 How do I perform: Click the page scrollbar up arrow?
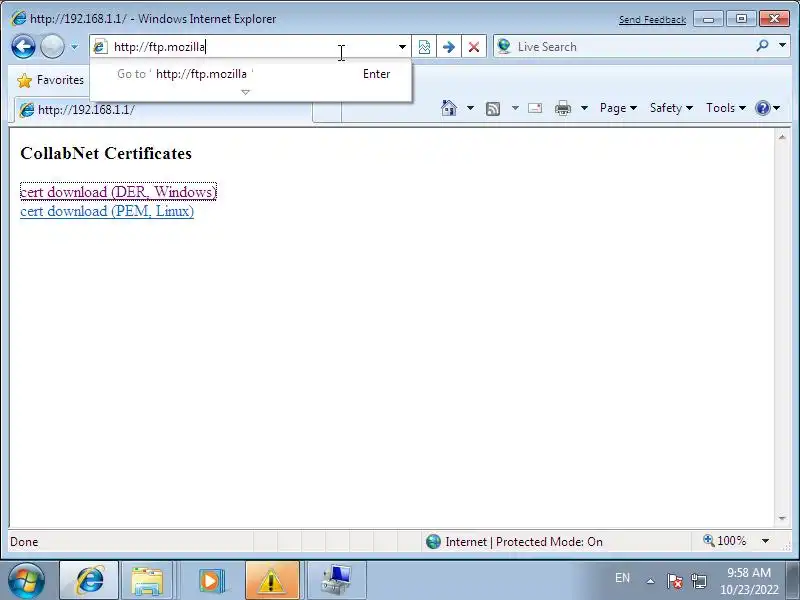tap(782, 137)
